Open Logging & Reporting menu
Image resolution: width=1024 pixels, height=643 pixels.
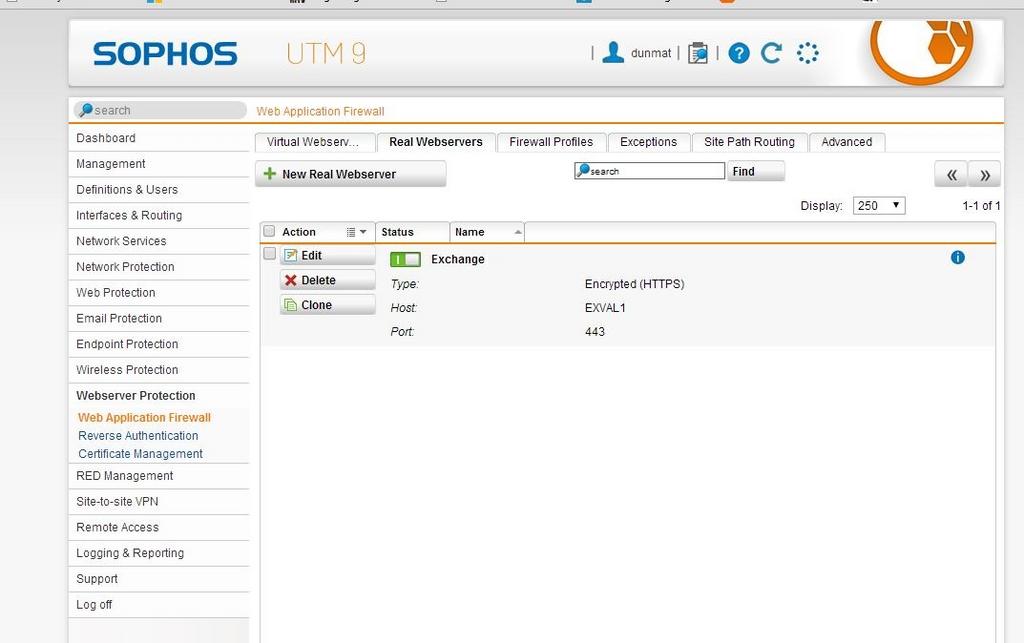(159, 554)
